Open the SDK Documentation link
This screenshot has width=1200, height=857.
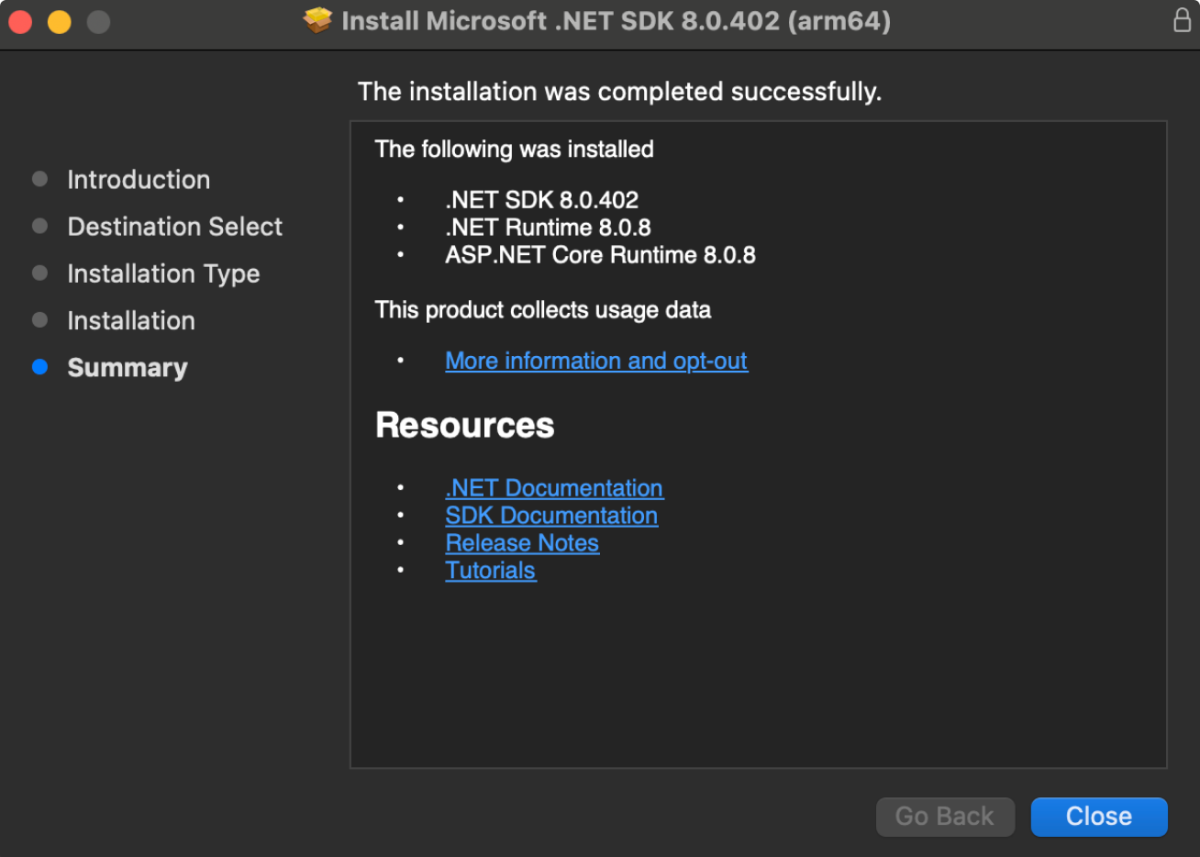[x=551, y=516]
